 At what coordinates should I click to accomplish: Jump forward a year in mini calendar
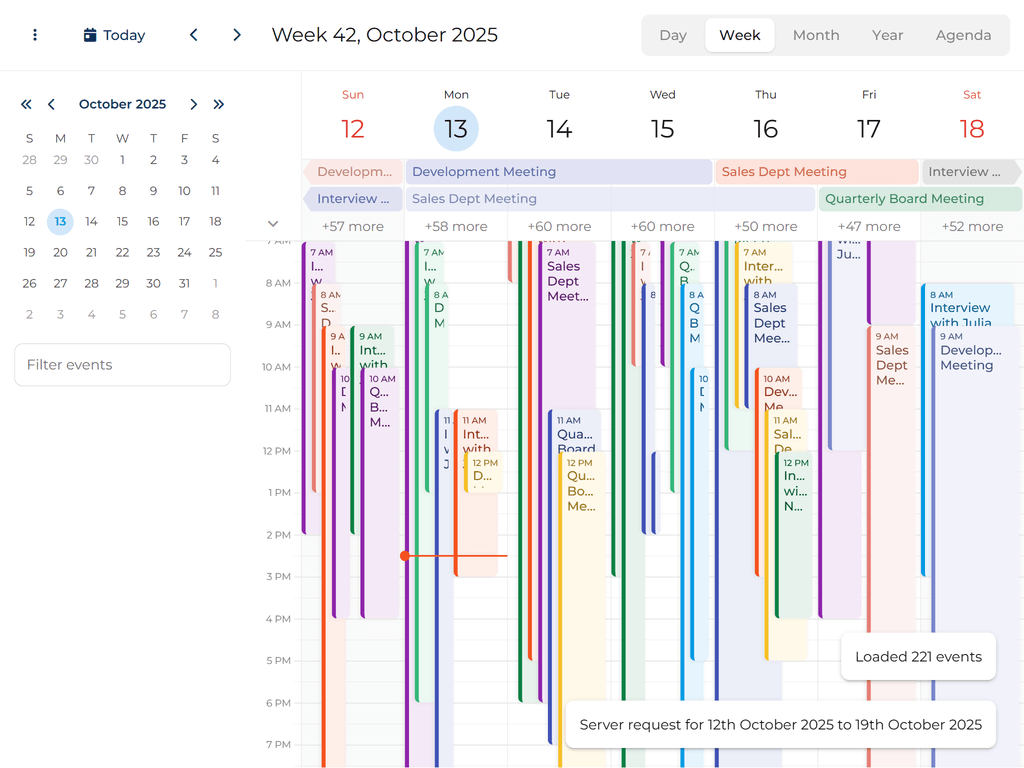[219, 104]
